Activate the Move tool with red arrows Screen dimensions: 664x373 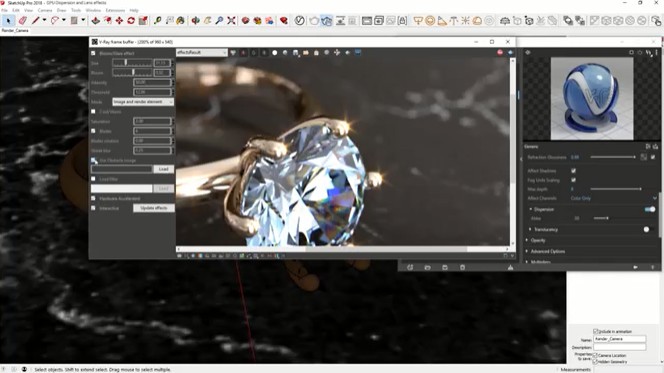pos(119,20)
